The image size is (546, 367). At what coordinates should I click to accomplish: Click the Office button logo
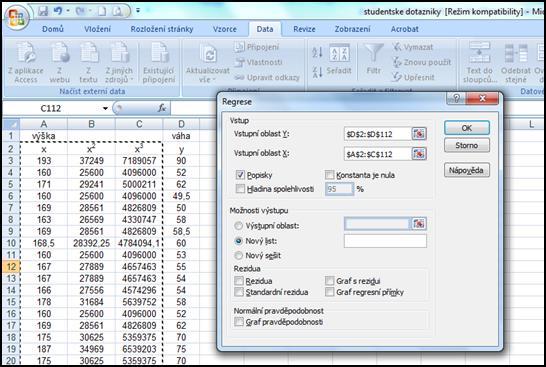click(16, 18)
